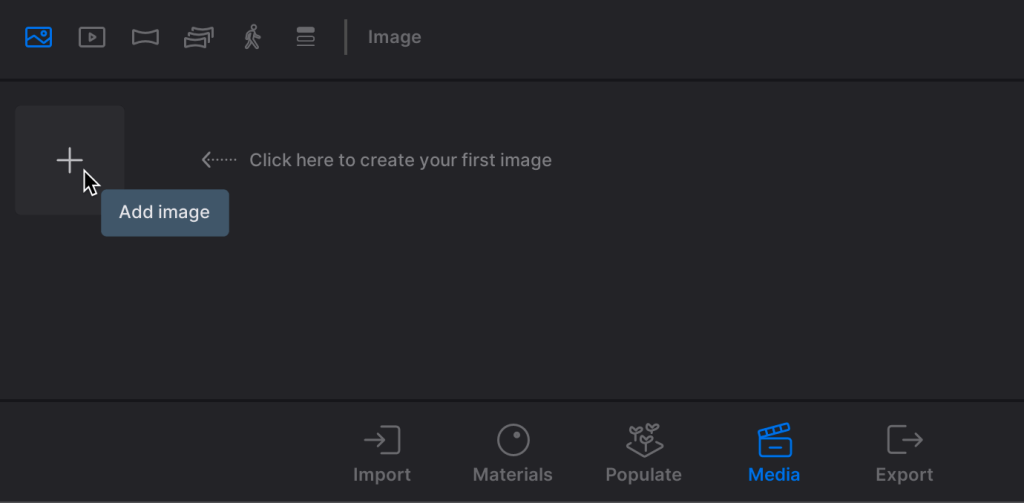Image resolution: width=1024 pixels, height=503 pixels.
Task: Click the Populate plants icon
Action: pyautogui.click(x=644, y=439)
